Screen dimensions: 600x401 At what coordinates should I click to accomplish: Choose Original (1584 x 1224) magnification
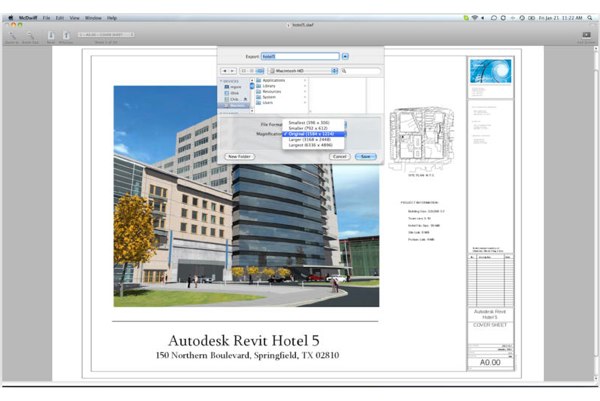(313, 134)
